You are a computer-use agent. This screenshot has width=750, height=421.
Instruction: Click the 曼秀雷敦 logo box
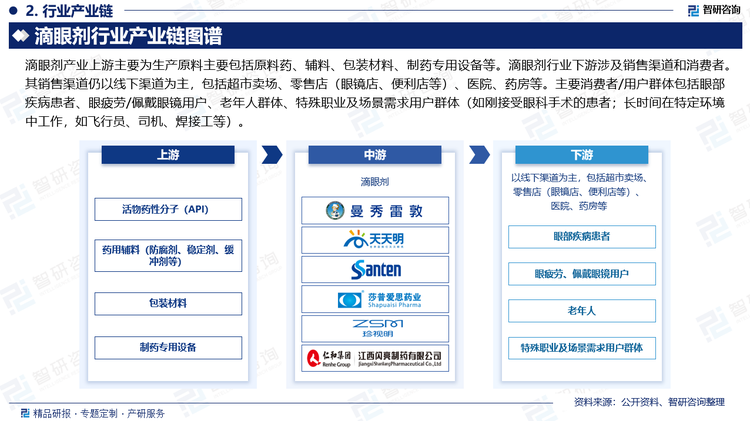coord(375,210)
